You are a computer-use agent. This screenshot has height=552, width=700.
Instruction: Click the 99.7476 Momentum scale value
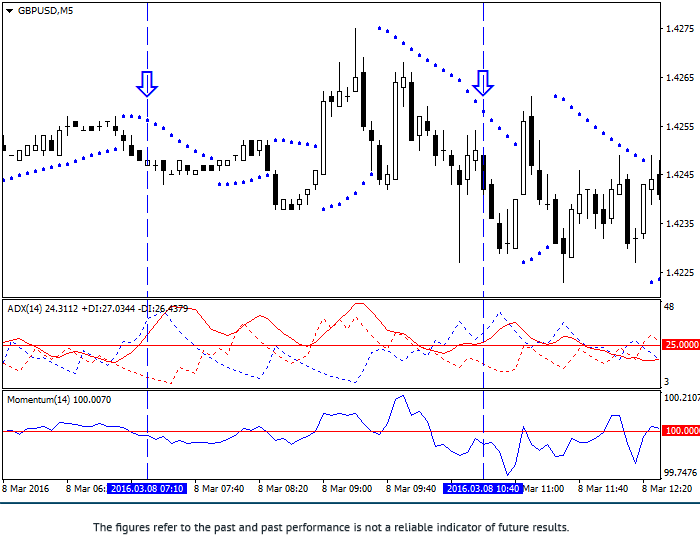tap(680, 473)
